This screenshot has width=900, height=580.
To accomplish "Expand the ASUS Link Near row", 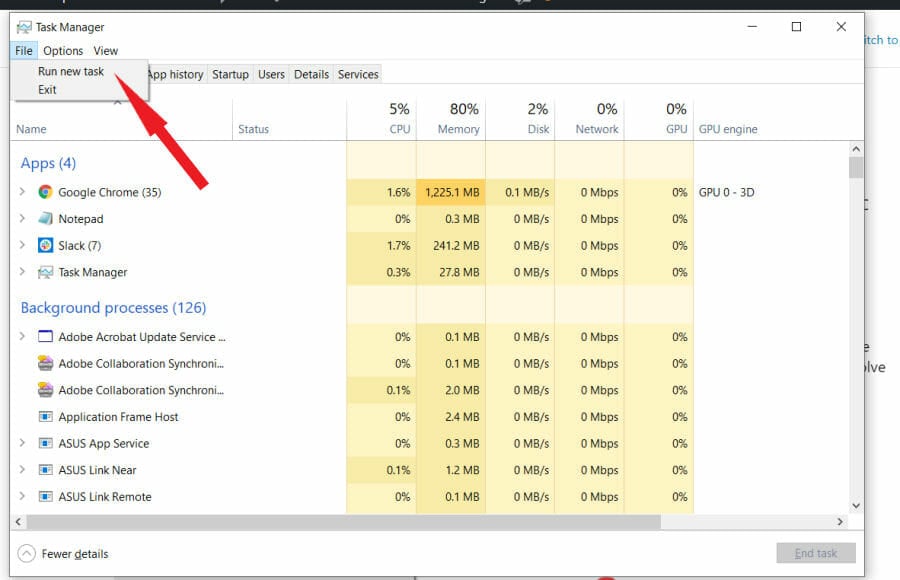I will [22, 469].
